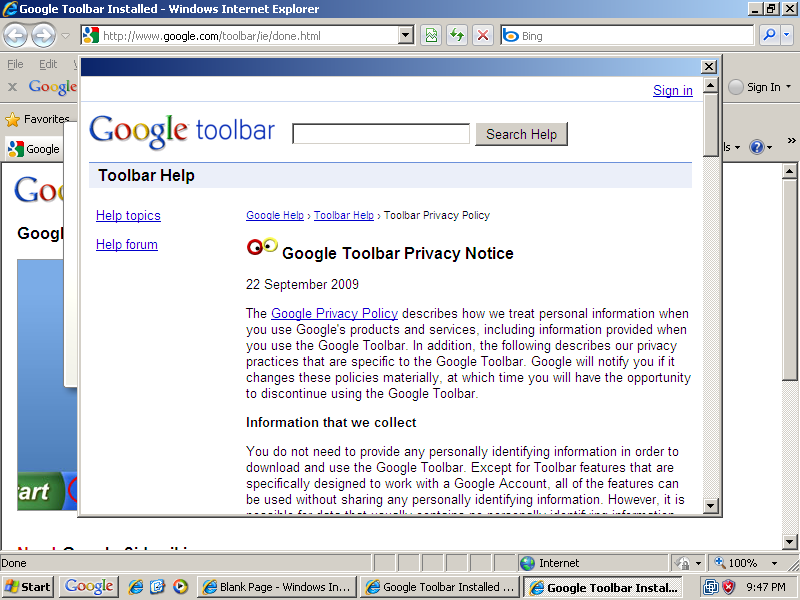800x600 pixels.
Task: Click the Google Help breadcrumb link
Action: [274, 215]
